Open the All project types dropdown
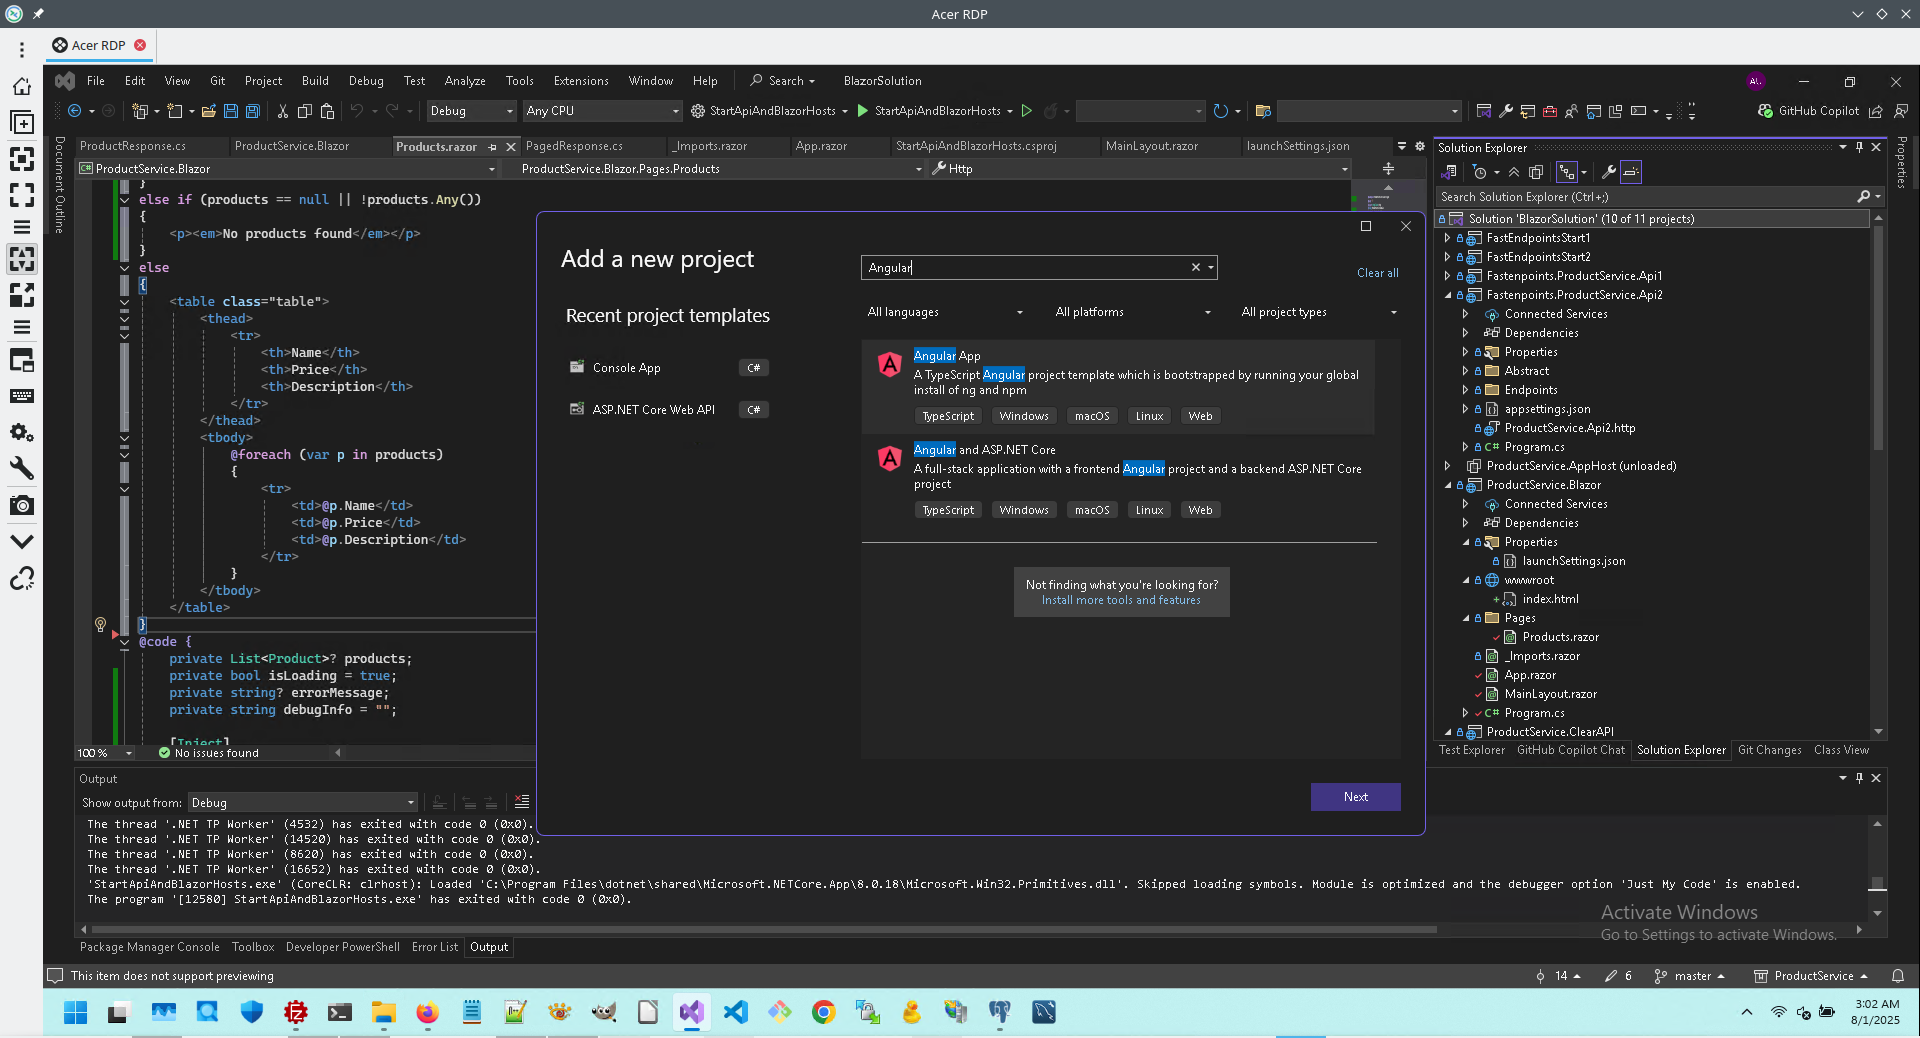The image size is (1920, 1038). point(1319,312)
